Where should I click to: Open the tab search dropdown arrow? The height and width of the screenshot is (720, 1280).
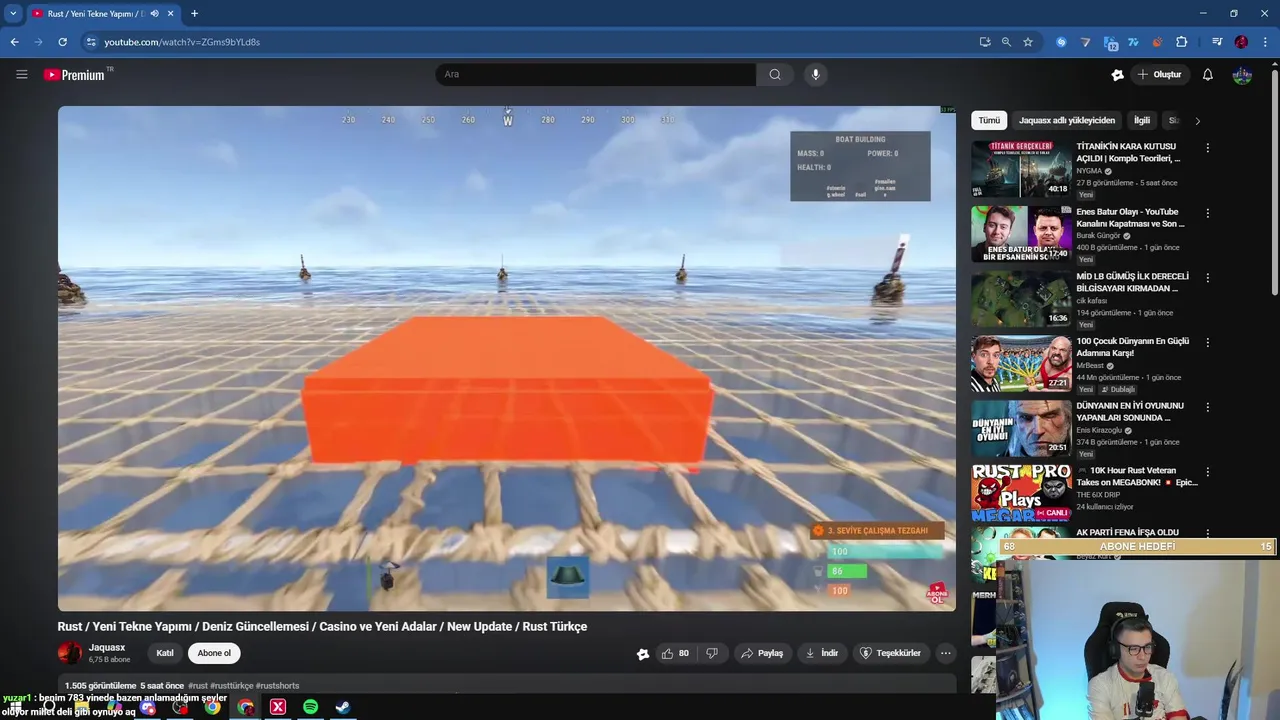13,13
